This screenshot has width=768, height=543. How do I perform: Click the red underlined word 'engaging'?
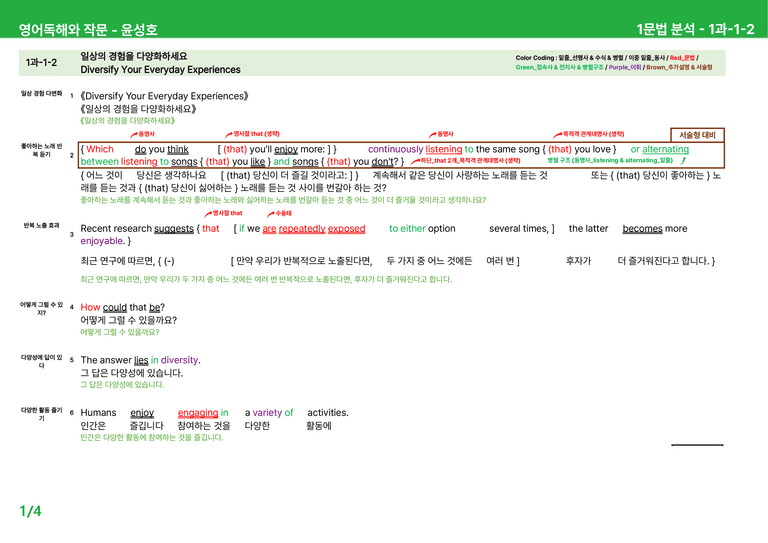198,413
